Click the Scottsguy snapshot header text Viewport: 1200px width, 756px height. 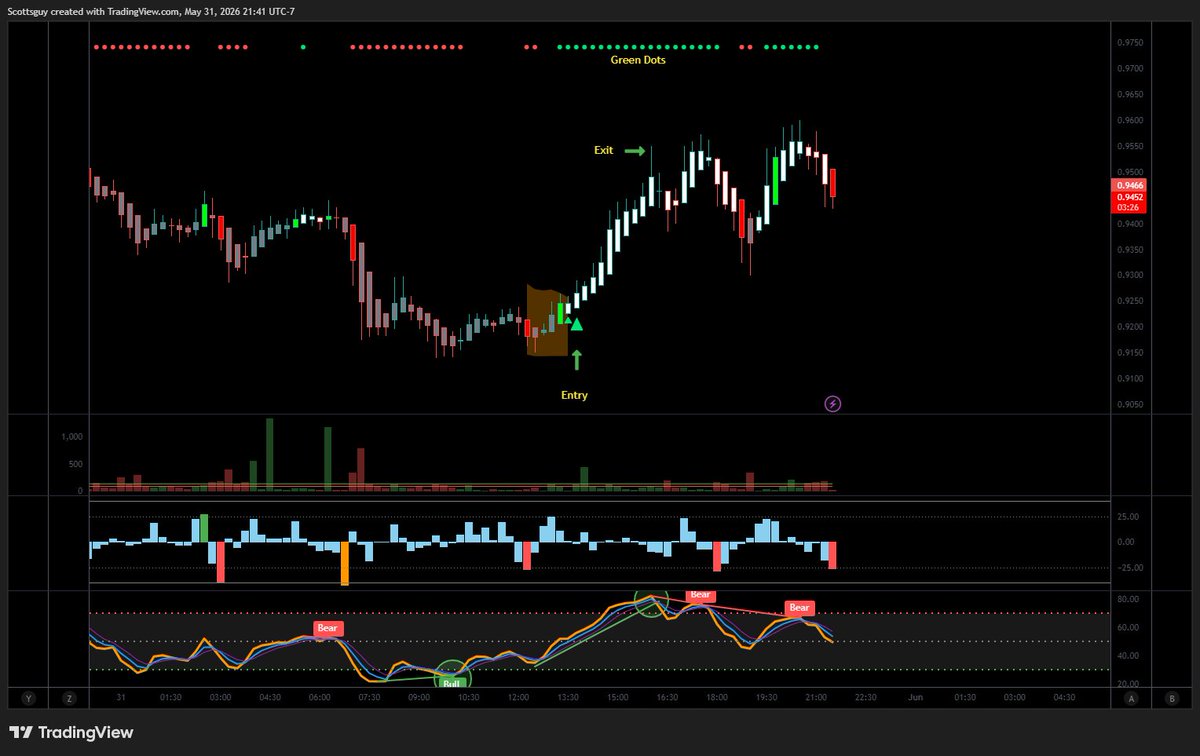point(152,11)
